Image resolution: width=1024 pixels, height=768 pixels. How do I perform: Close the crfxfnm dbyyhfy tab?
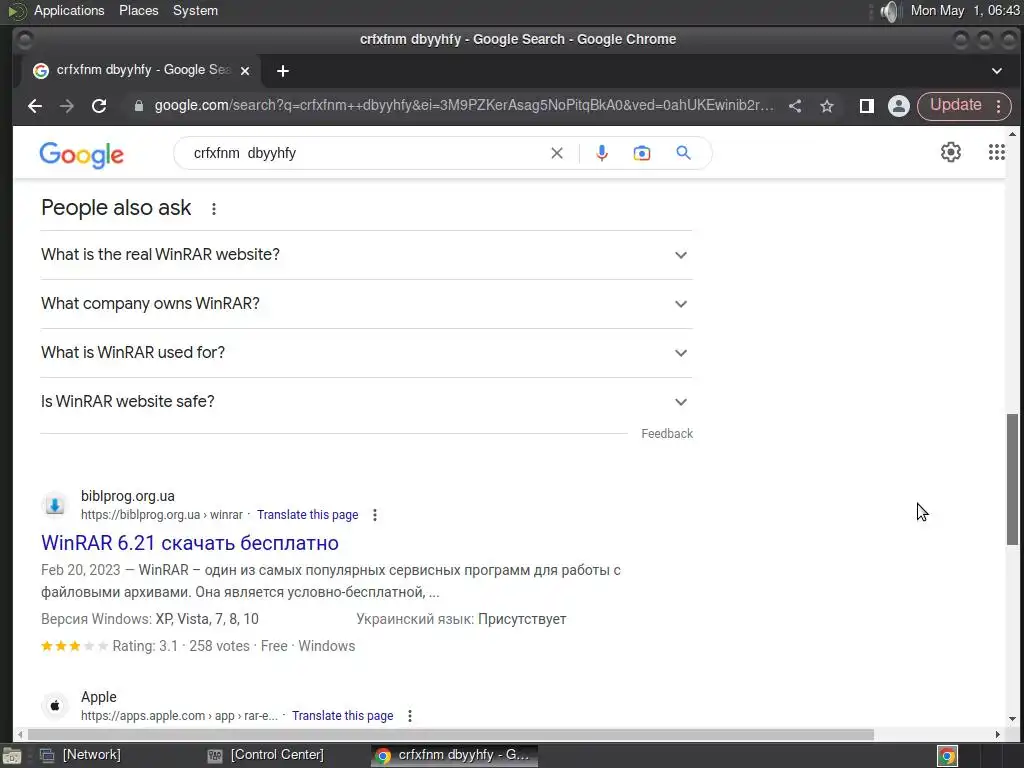pos(245,71)
